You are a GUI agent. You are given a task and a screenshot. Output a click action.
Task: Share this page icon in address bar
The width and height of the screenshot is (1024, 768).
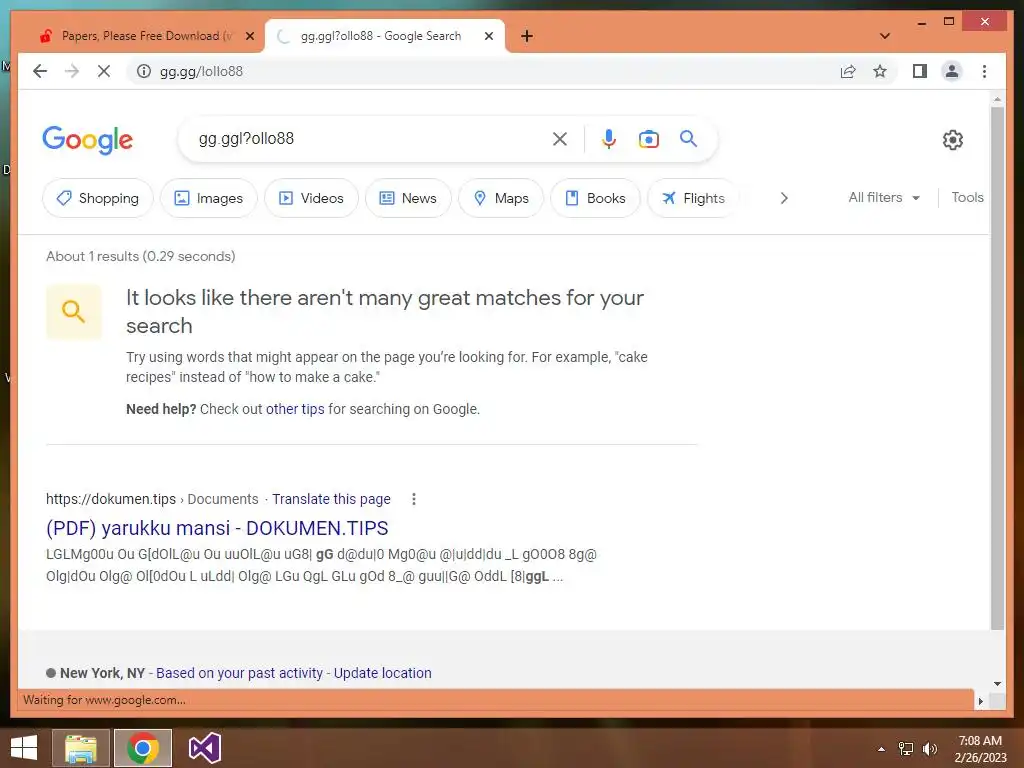tap(848, 71)
